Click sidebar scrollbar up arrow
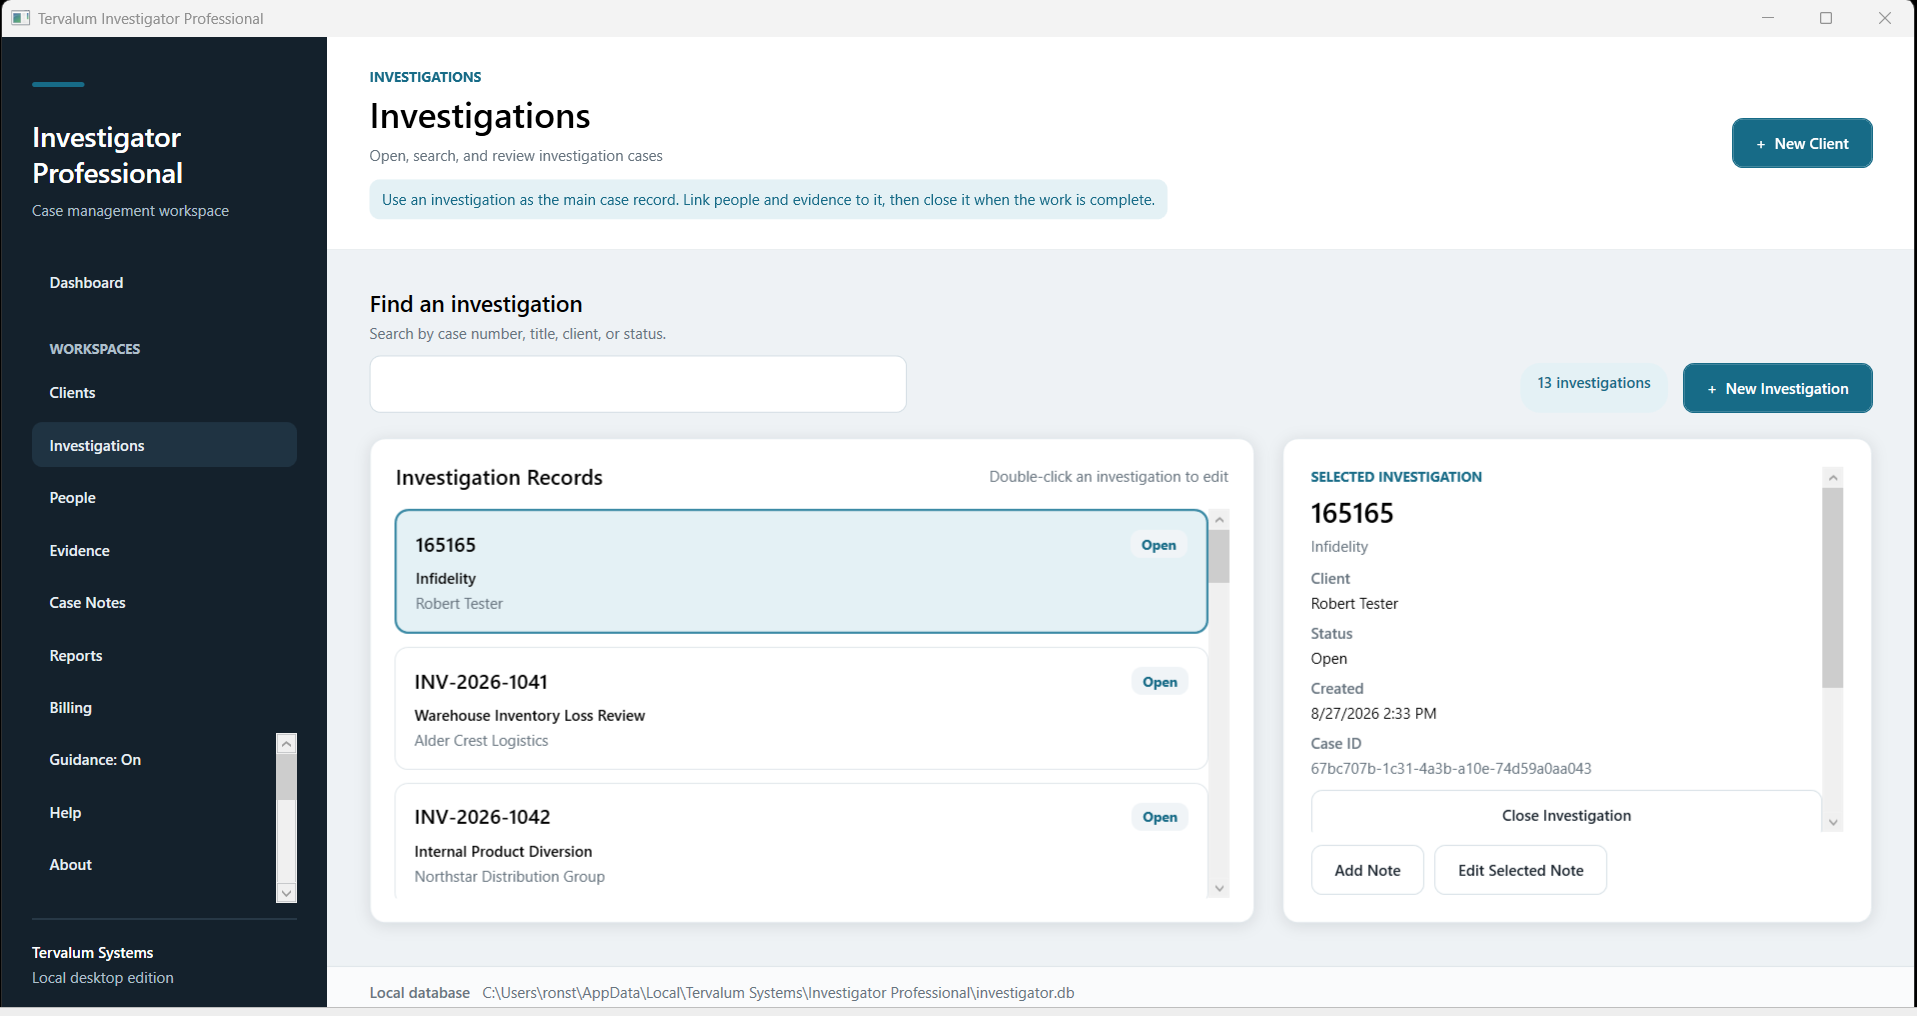 pos(287,744)
